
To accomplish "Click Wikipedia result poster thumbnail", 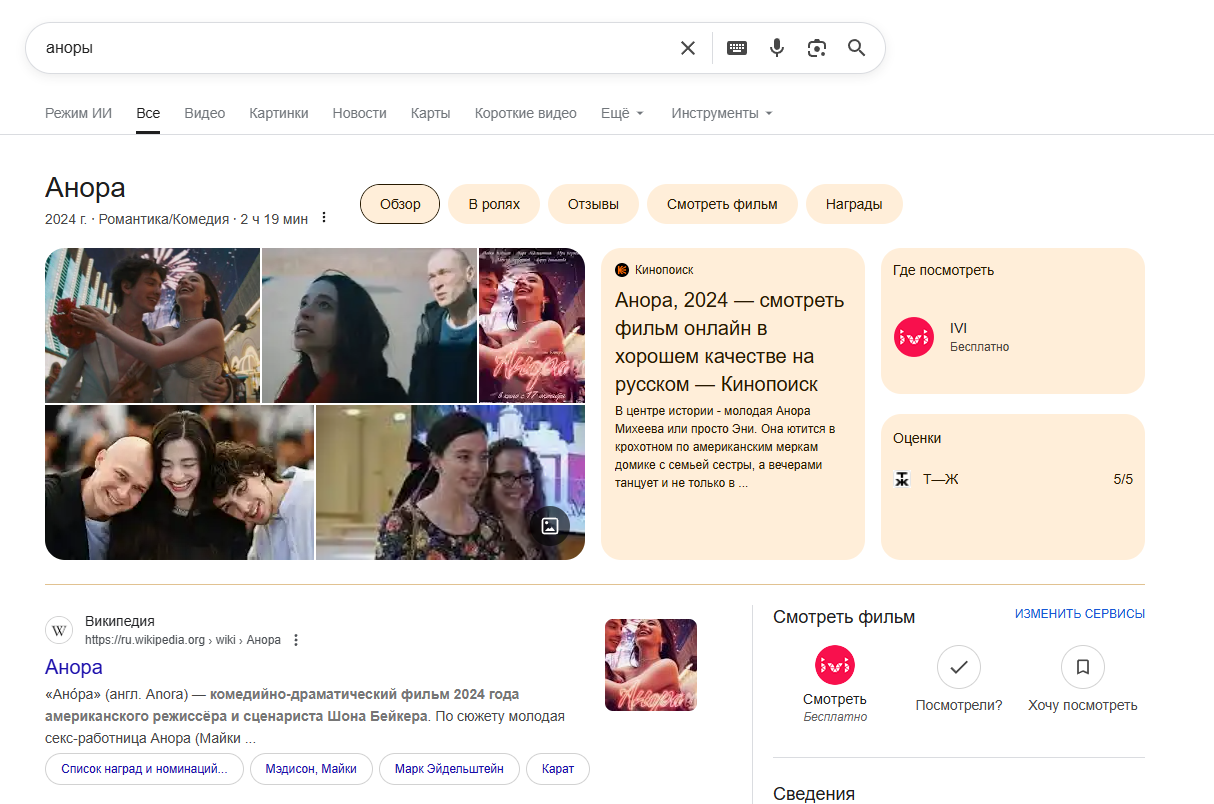I will pos(651,665).
